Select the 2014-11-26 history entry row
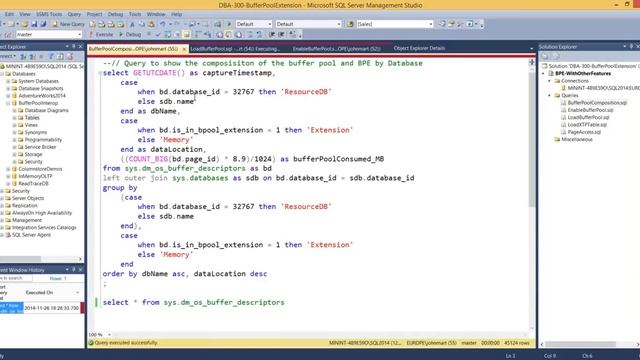This screenshot has width=640, height=360. (x=42, y=308)
